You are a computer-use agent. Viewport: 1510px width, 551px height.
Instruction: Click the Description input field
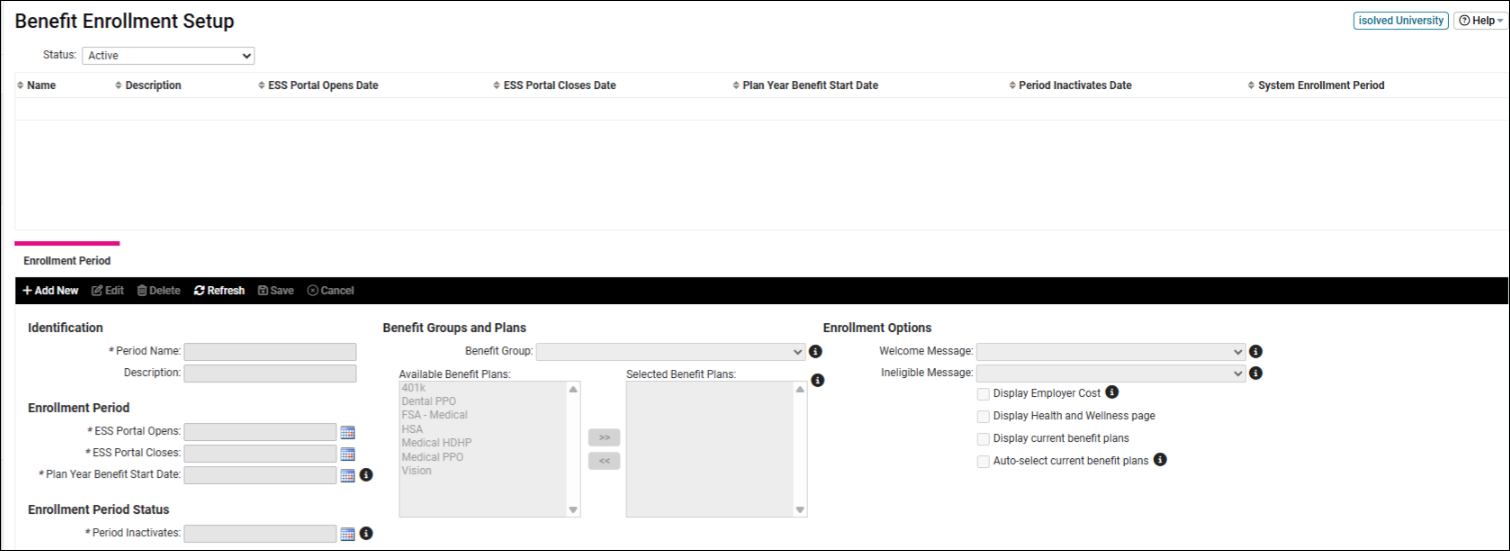coord(270,373)
